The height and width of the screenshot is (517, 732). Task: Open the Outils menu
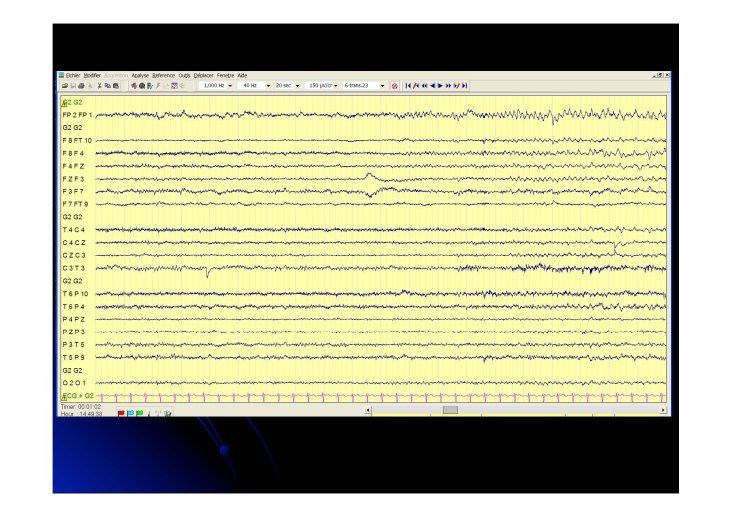pos(184,75)
